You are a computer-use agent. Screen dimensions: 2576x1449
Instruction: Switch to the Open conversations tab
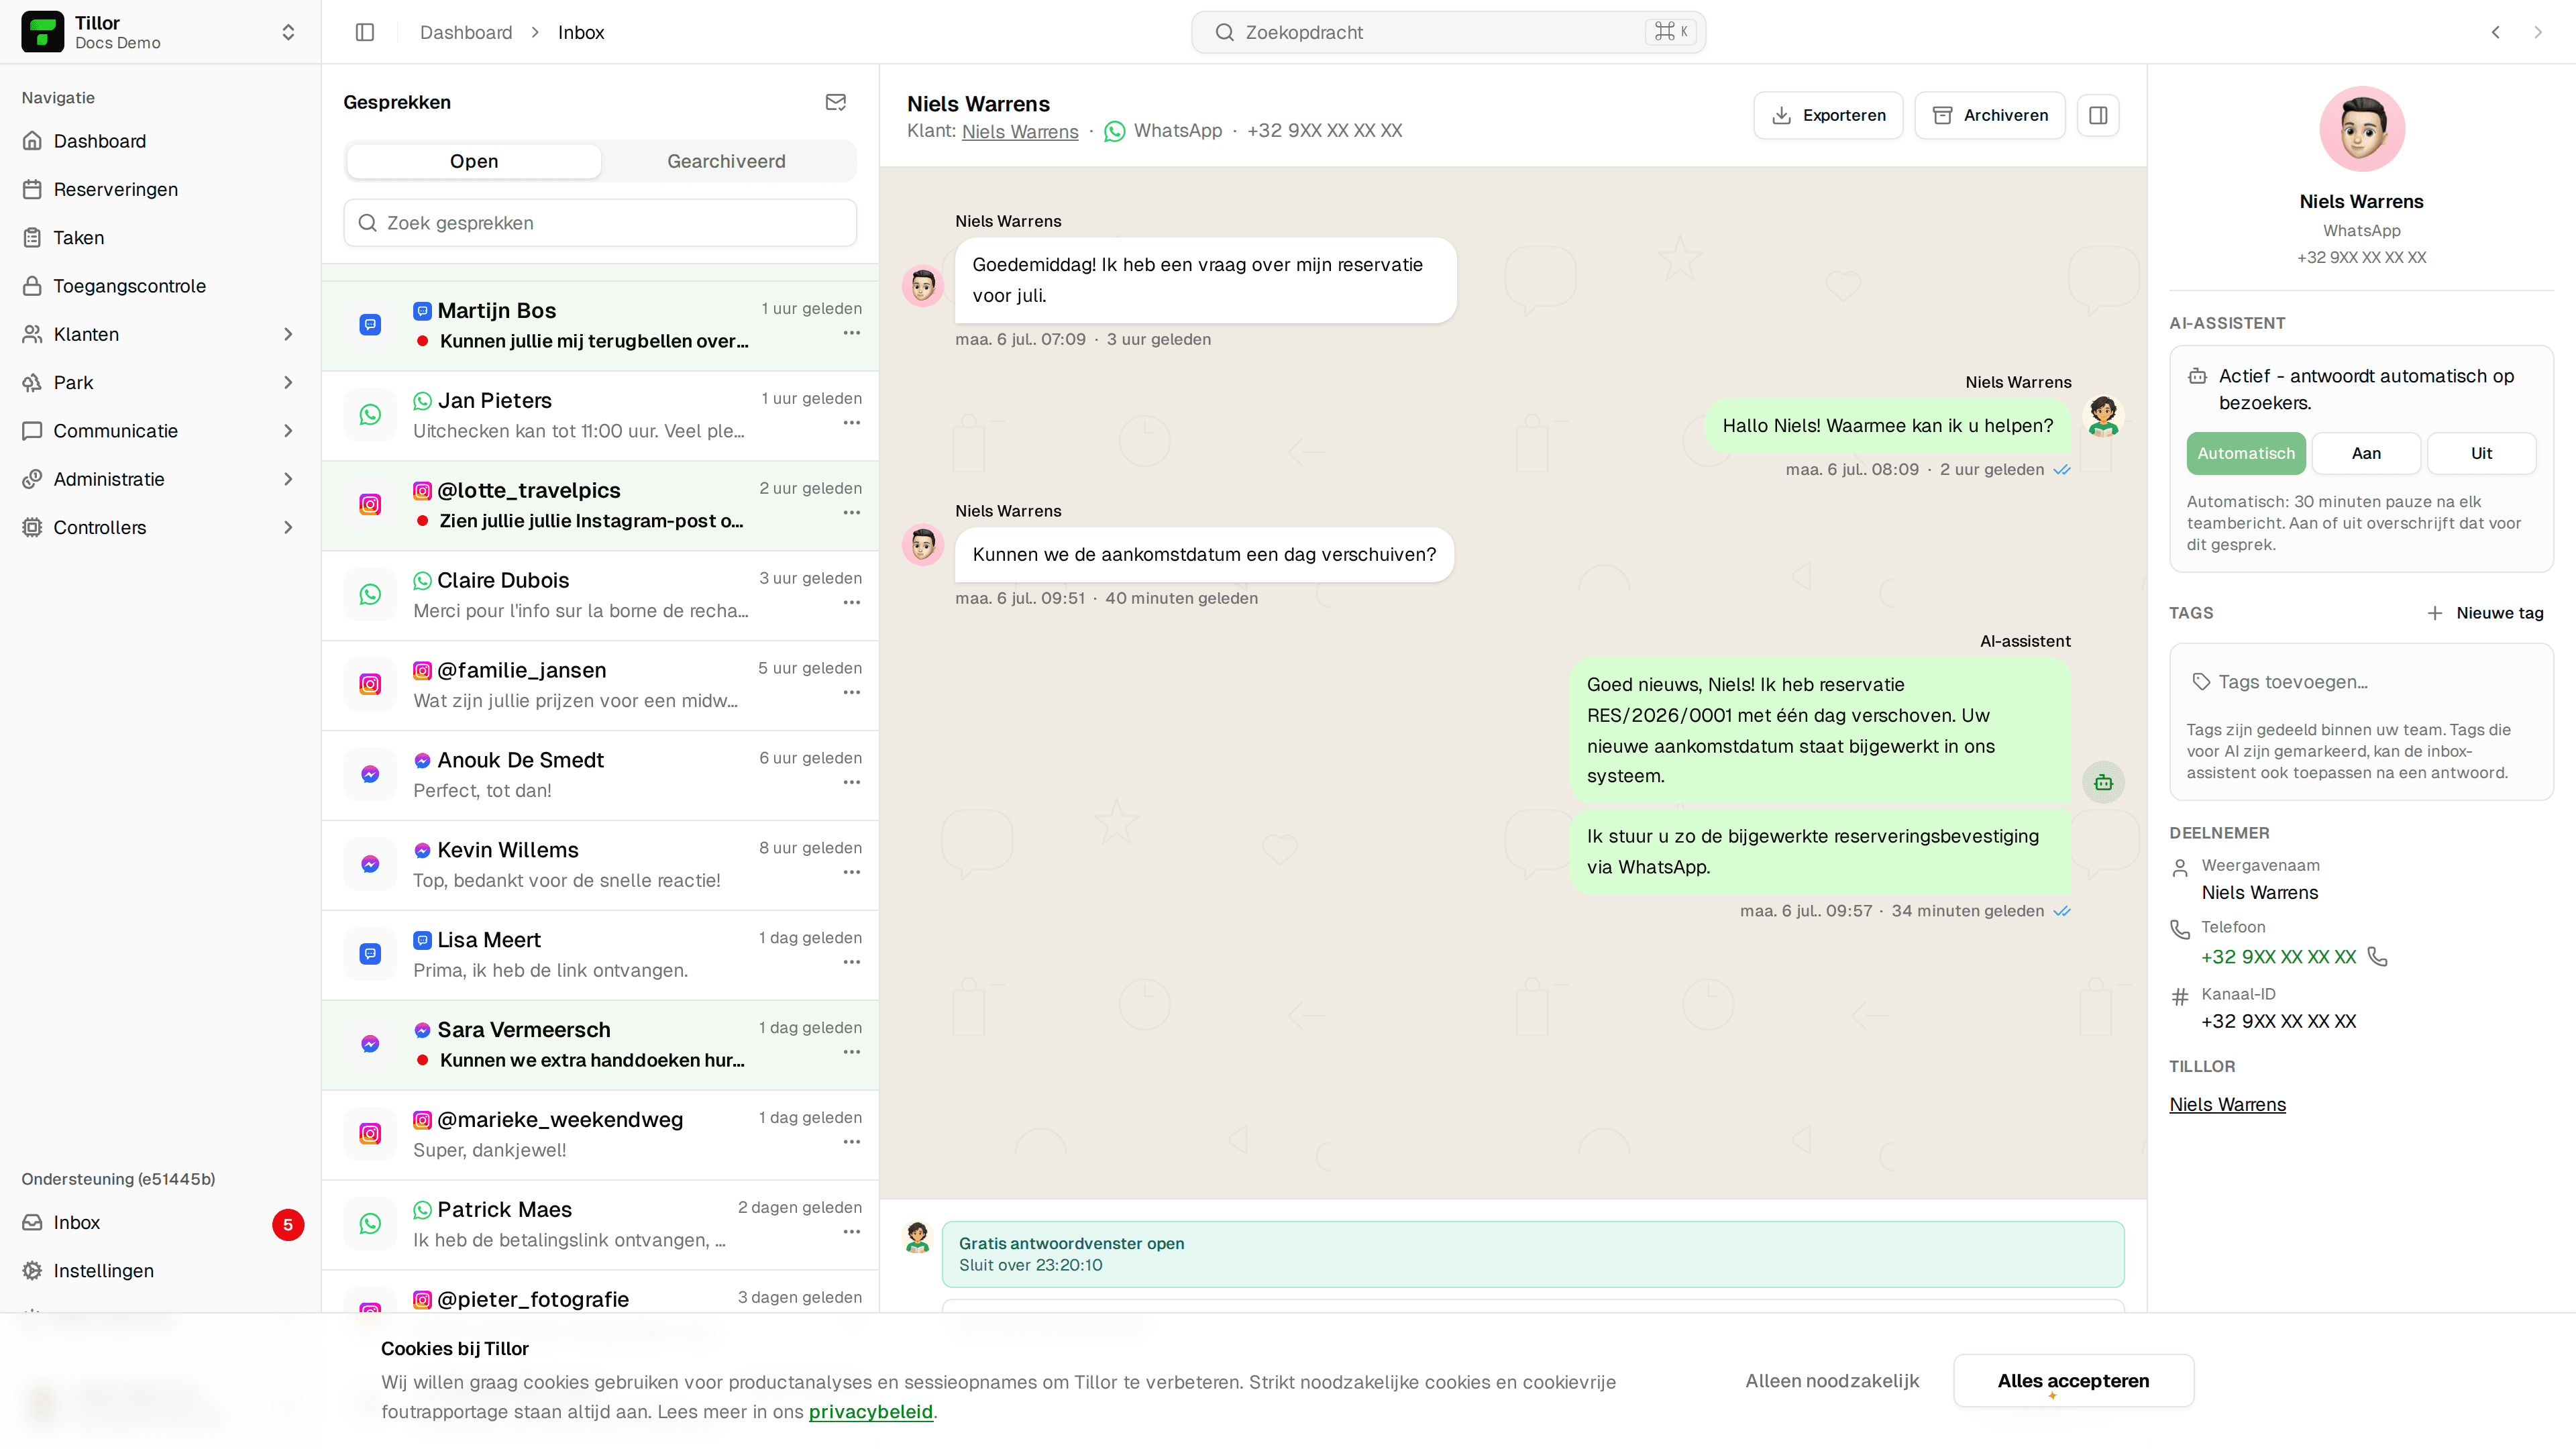coord(474,161)
